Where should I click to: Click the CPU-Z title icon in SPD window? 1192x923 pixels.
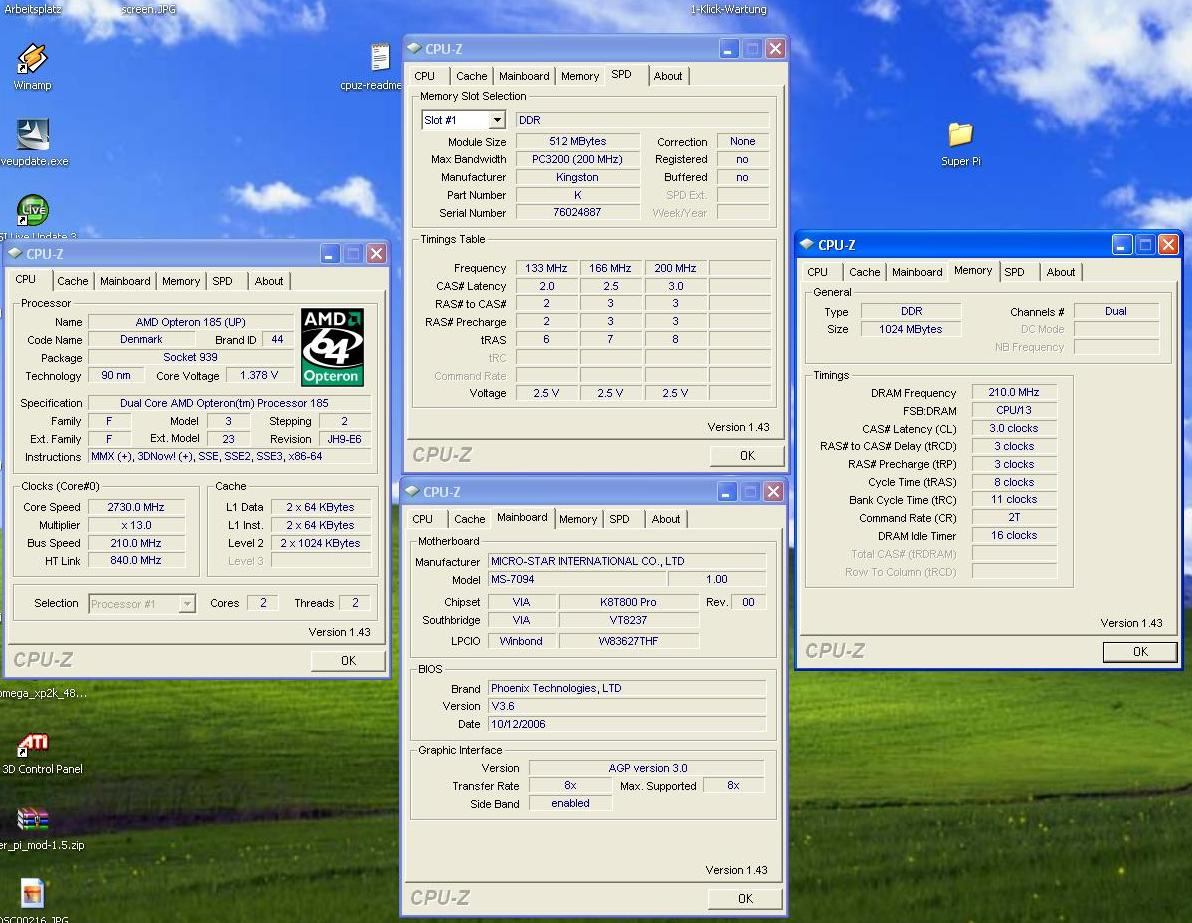pyautogui.click(x=414, y=49)
